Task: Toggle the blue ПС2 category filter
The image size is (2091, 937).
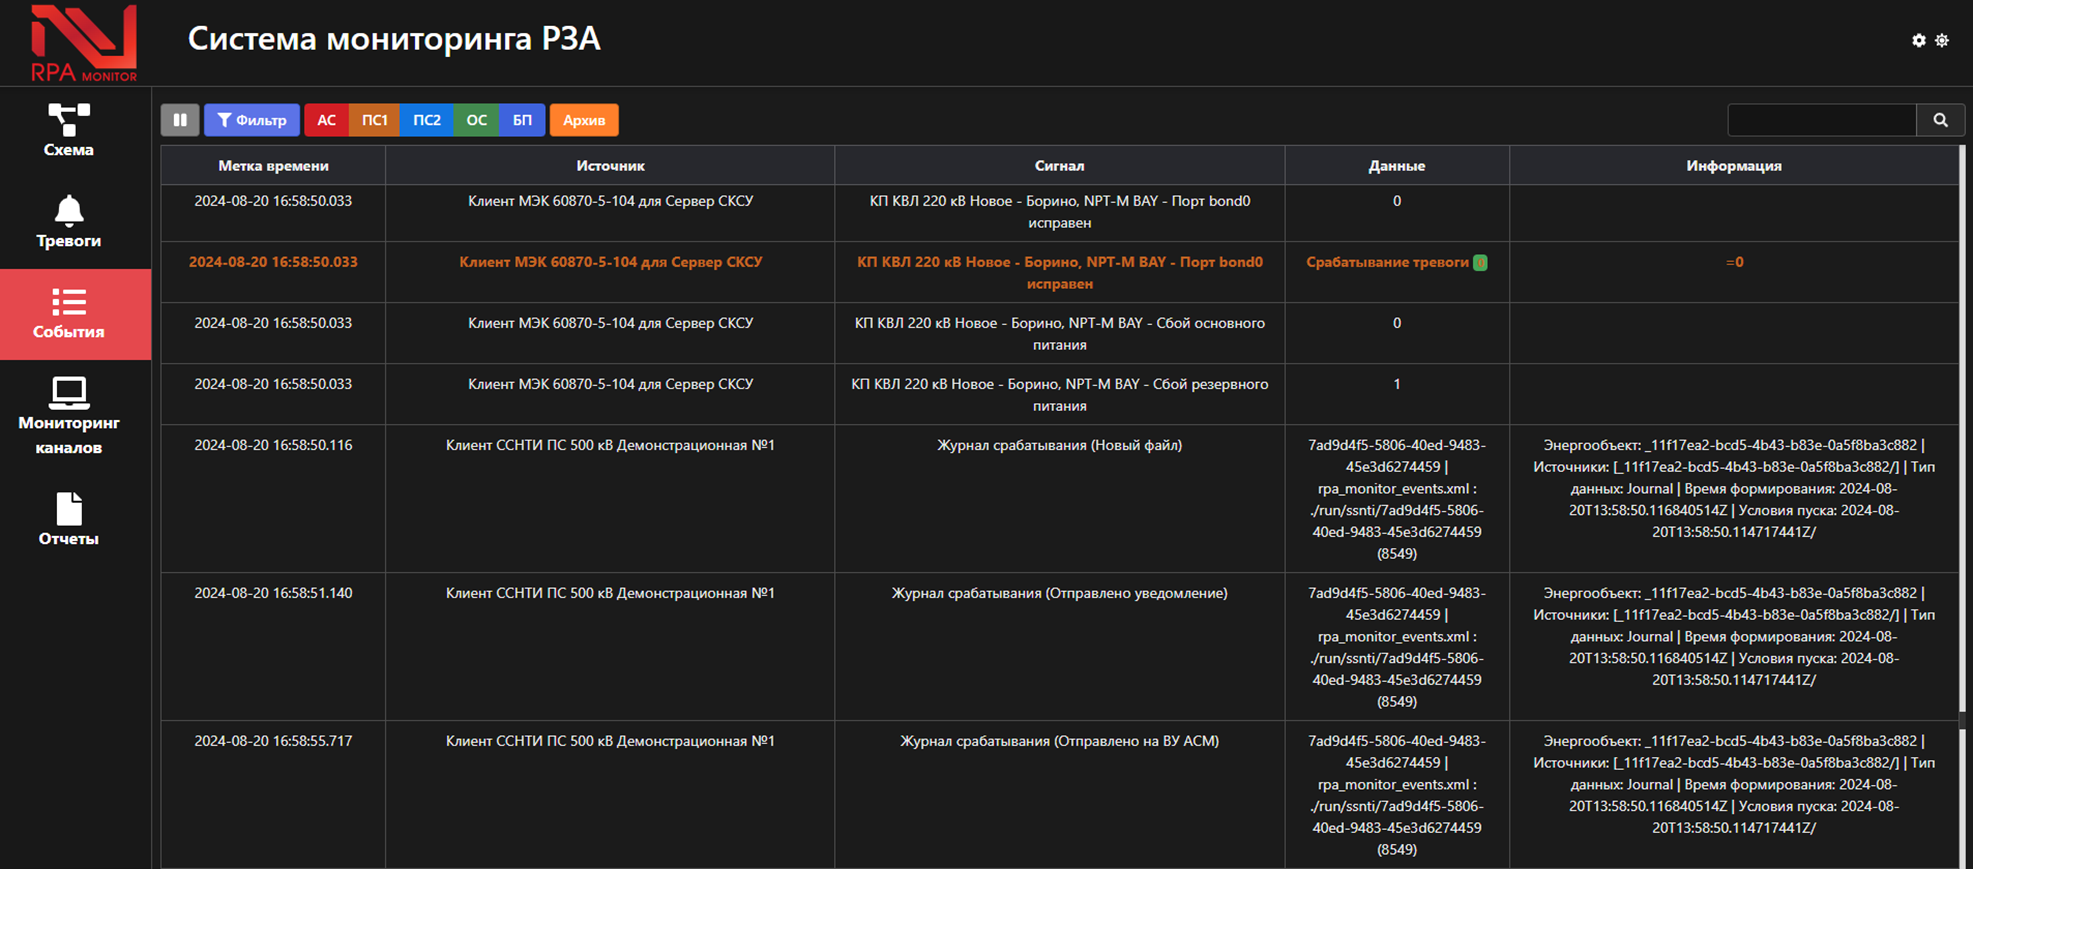Action: [427, 120]
